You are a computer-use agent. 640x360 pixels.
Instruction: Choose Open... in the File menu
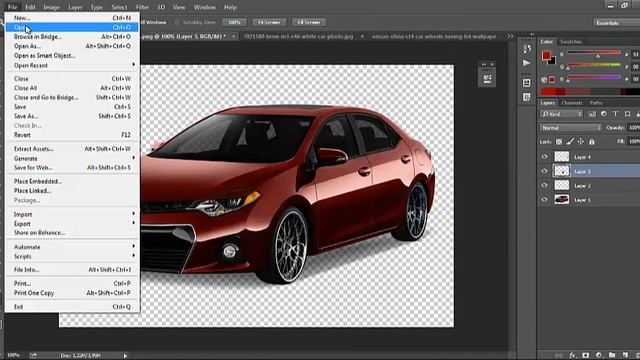(x=72, y=27)
